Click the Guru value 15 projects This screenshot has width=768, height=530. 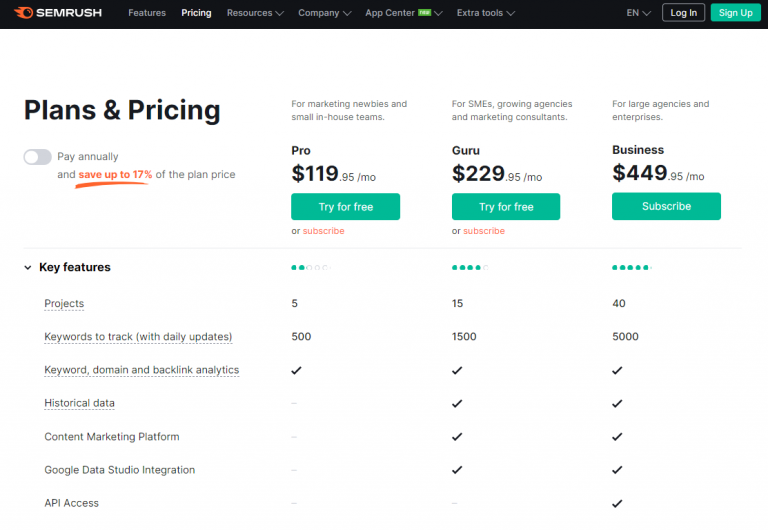point(457,303)
